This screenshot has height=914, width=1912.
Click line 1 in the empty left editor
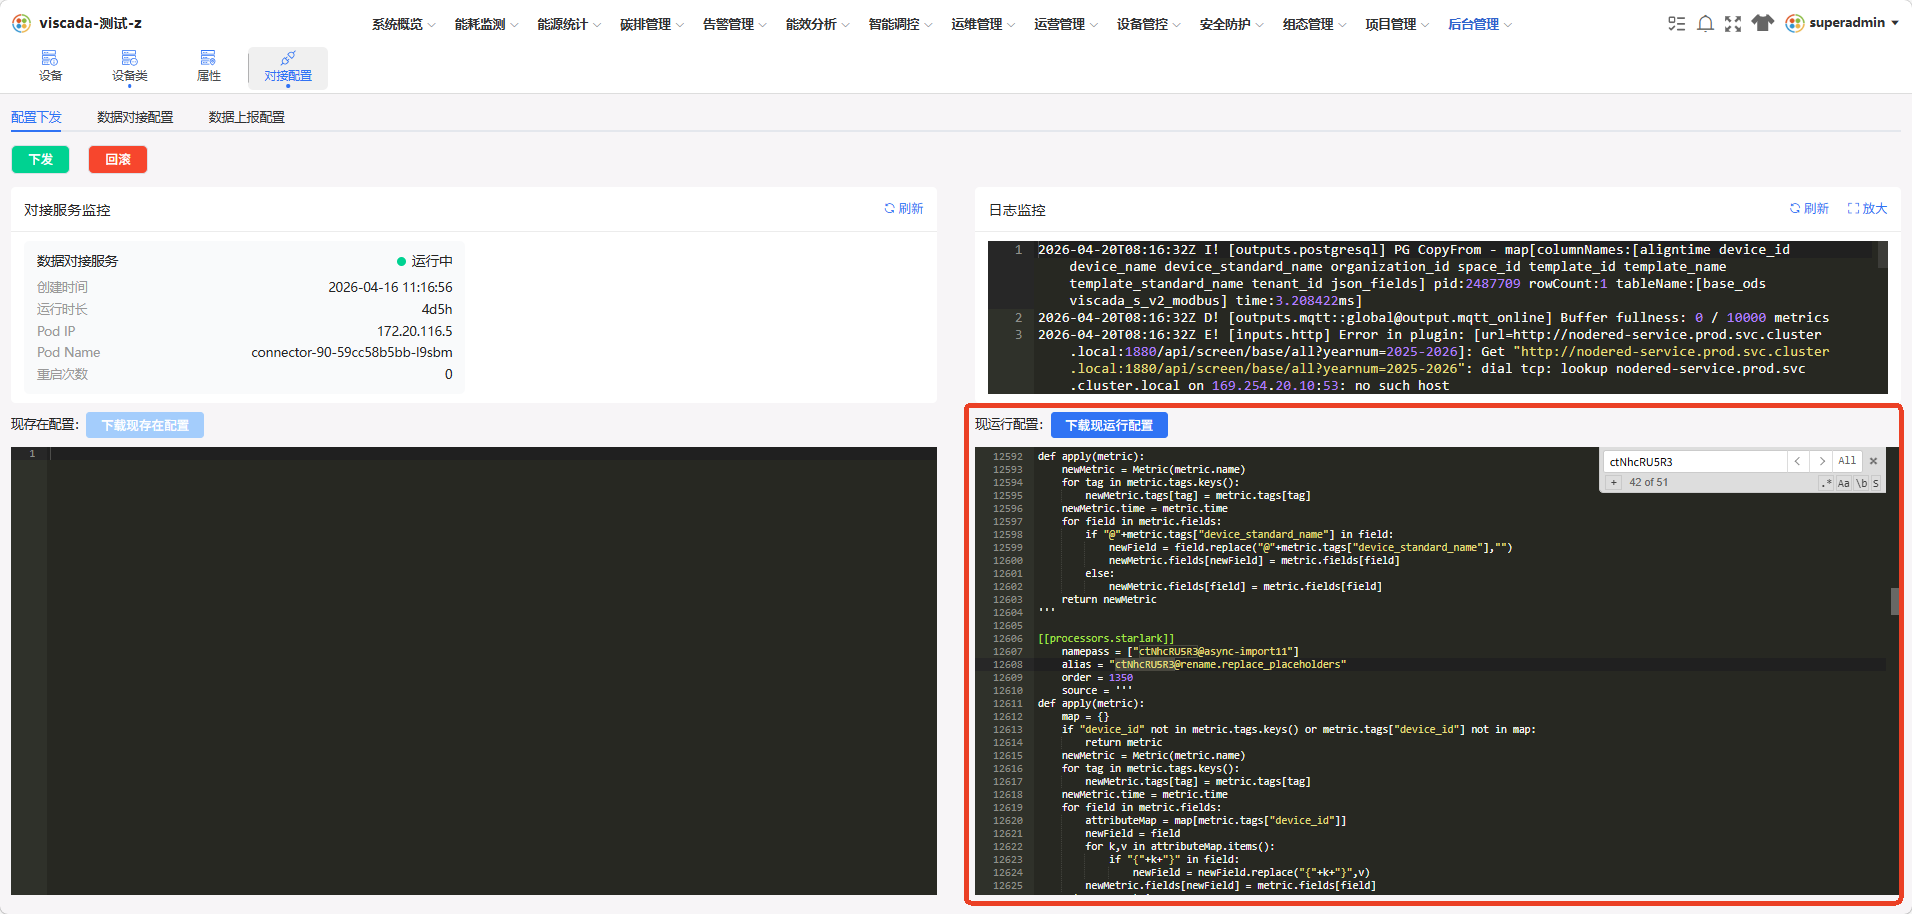[x=492, y=454]
